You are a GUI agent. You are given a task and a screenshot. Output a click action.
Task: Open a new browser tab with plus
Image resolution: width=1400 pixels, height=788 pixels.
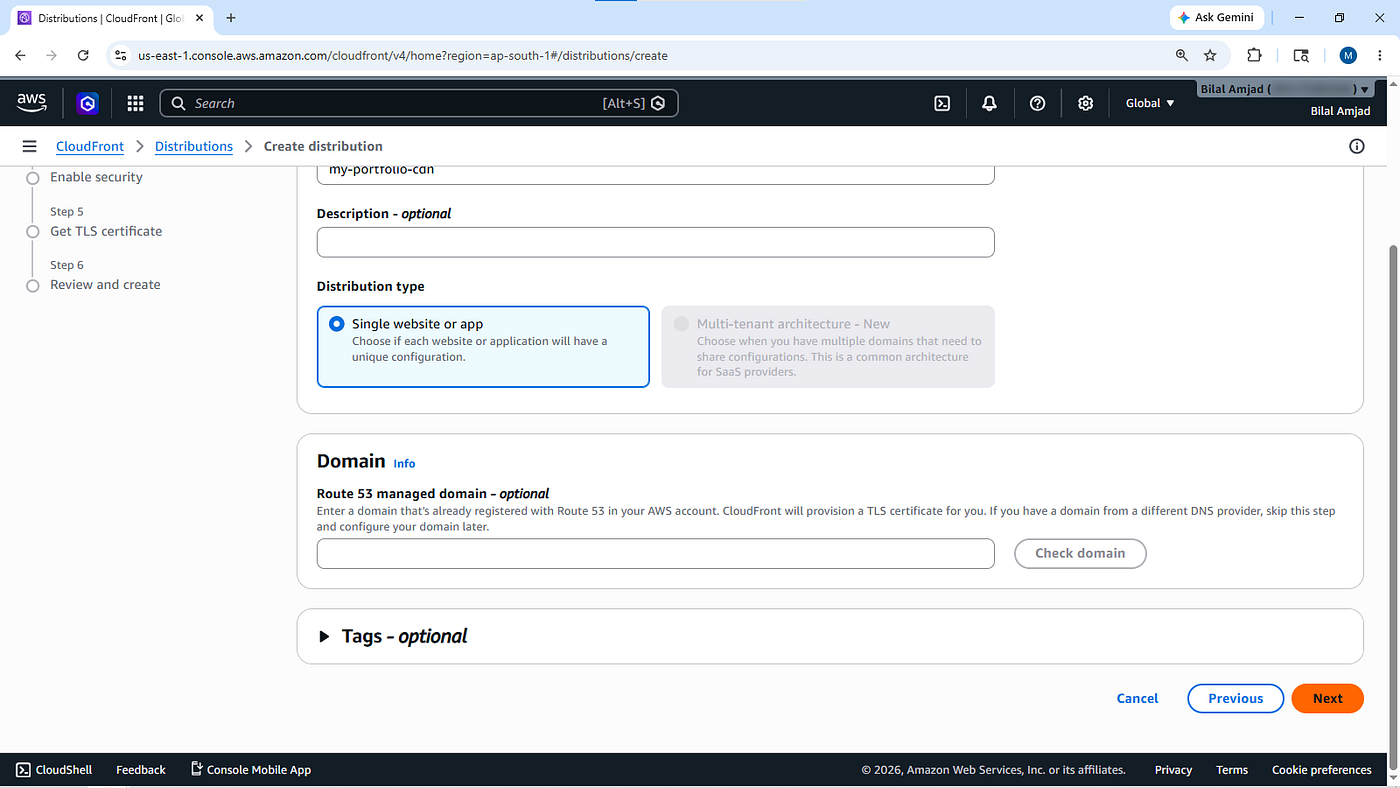coord(231,18)
